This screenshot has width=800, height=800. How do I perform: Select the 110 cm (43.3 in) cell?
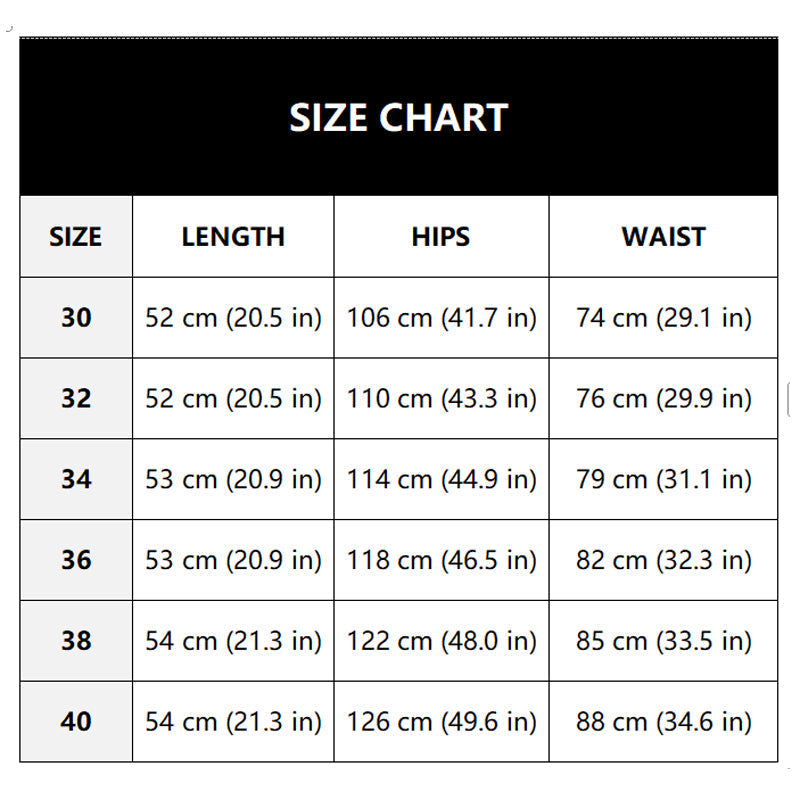click(x=441, y=398)
